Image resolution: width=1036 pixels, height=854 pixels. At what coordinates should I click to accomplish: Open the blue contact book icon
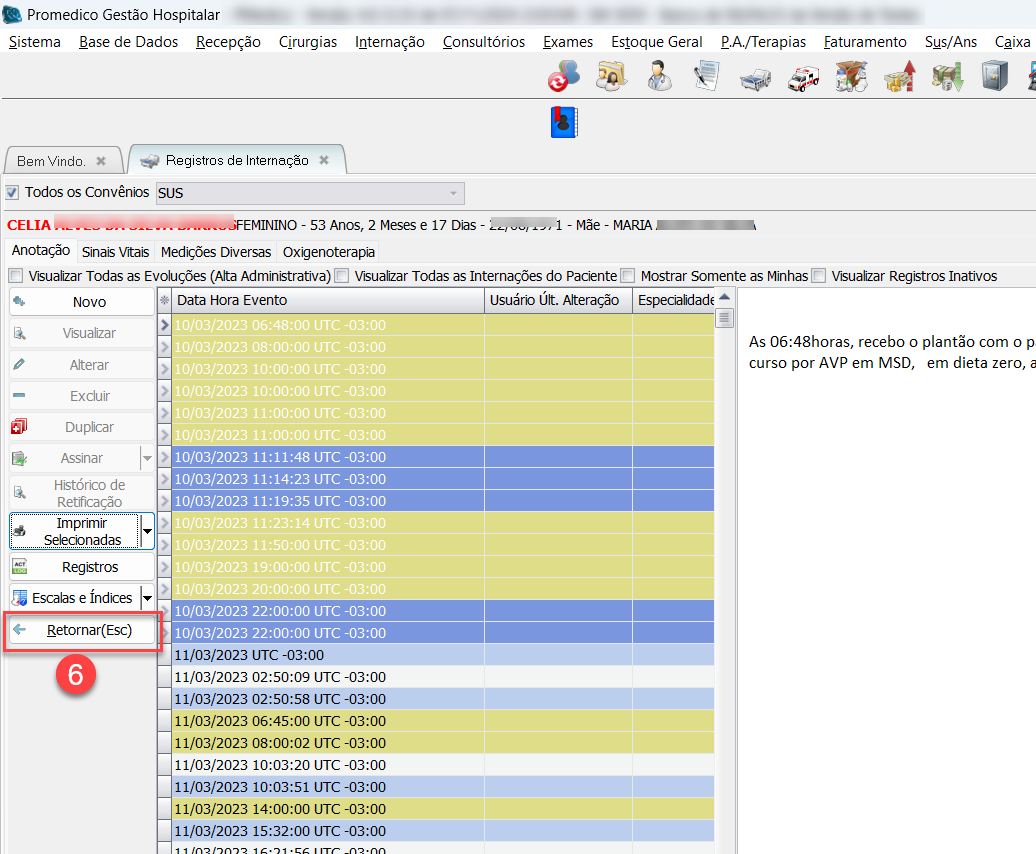tap(565, 122)
